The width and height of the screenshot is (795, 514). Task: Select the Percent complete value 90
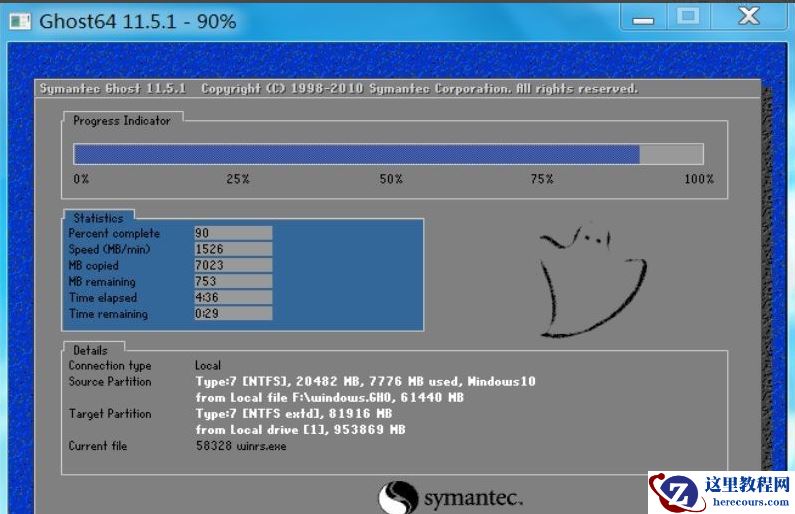point(233,233)
